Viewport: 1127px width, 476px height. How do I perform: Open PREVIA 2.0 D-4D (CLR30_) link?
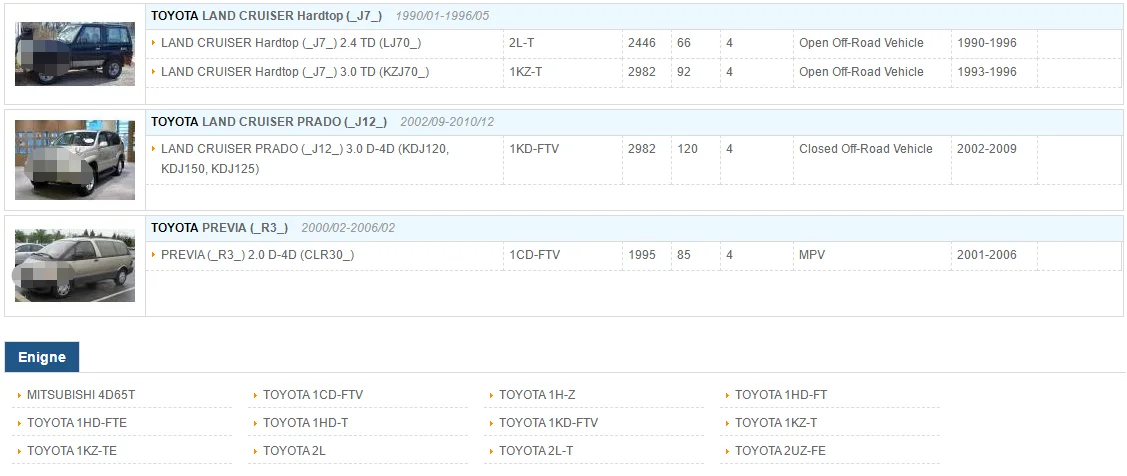[x=257, y=255]
